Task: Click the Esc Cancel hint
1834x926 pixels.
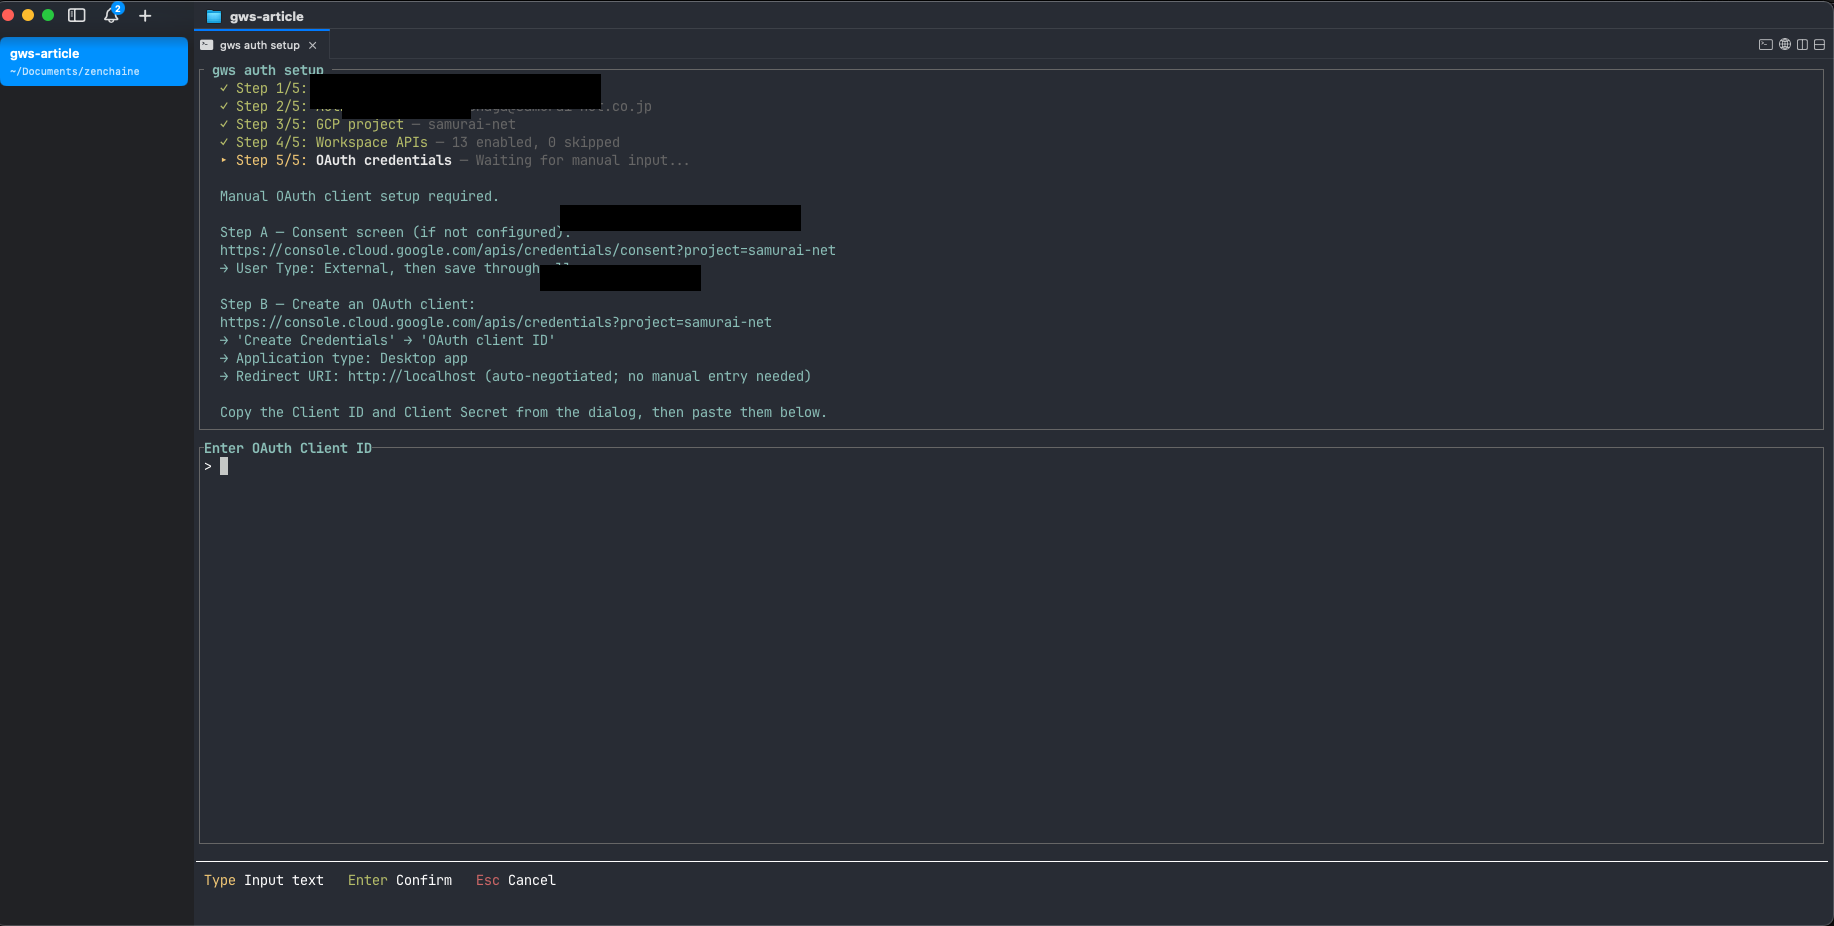Action: pos(515,880)
